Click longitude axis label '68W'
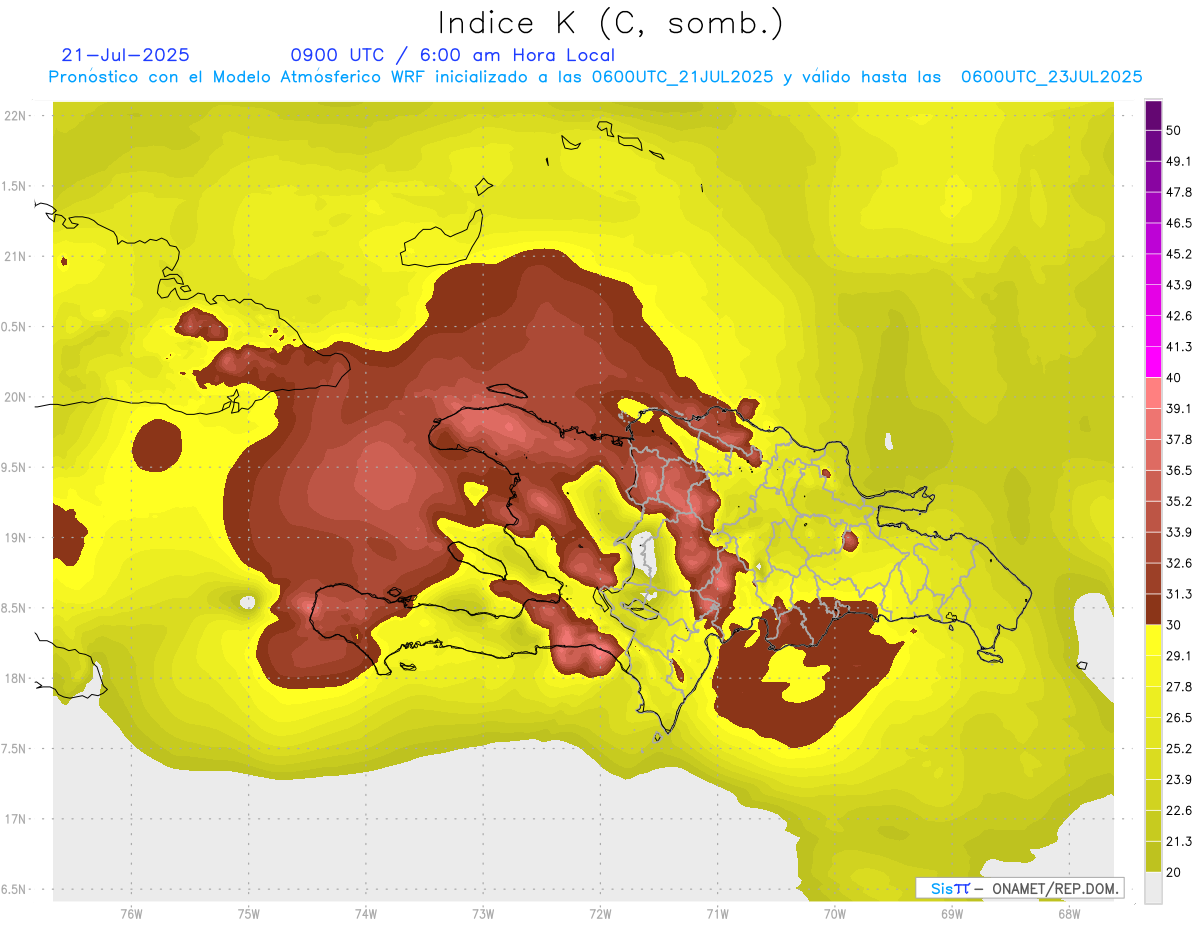1200x927 pixels. click(1068, 914)
